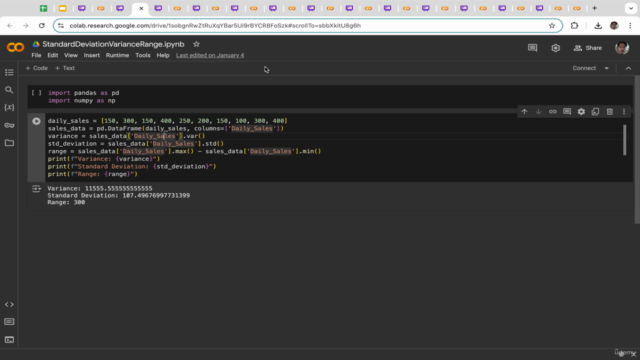Image resolution: width=640 pixels, height=360 pixels.
Task: Add a new Text cell
Action: click(65, 68)
